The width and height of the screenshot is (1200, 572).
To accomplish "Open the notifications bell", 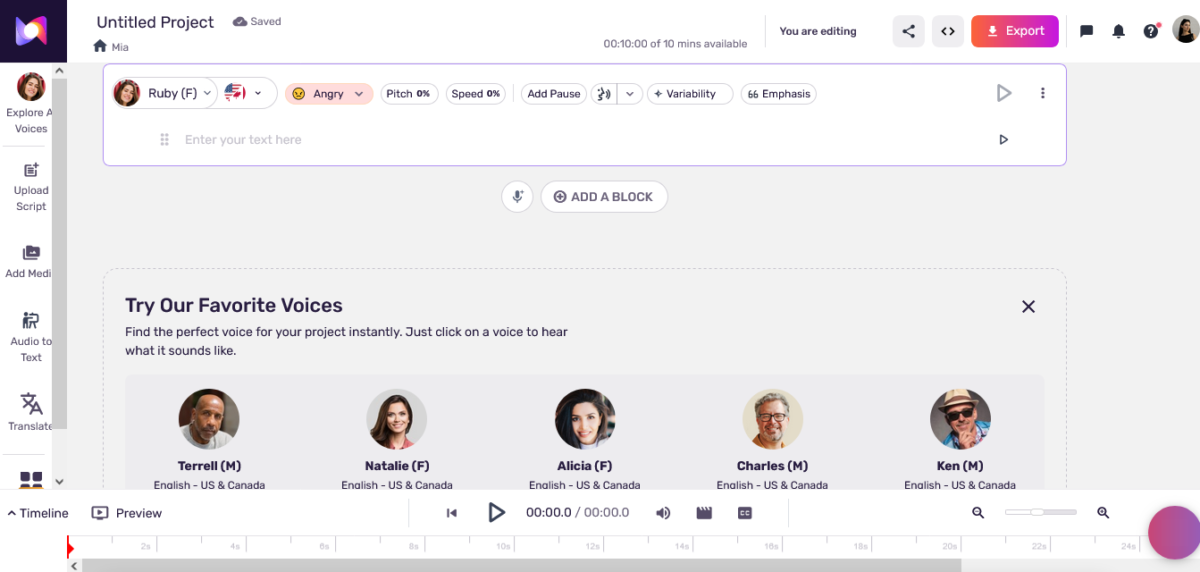I will point(1118,31).
